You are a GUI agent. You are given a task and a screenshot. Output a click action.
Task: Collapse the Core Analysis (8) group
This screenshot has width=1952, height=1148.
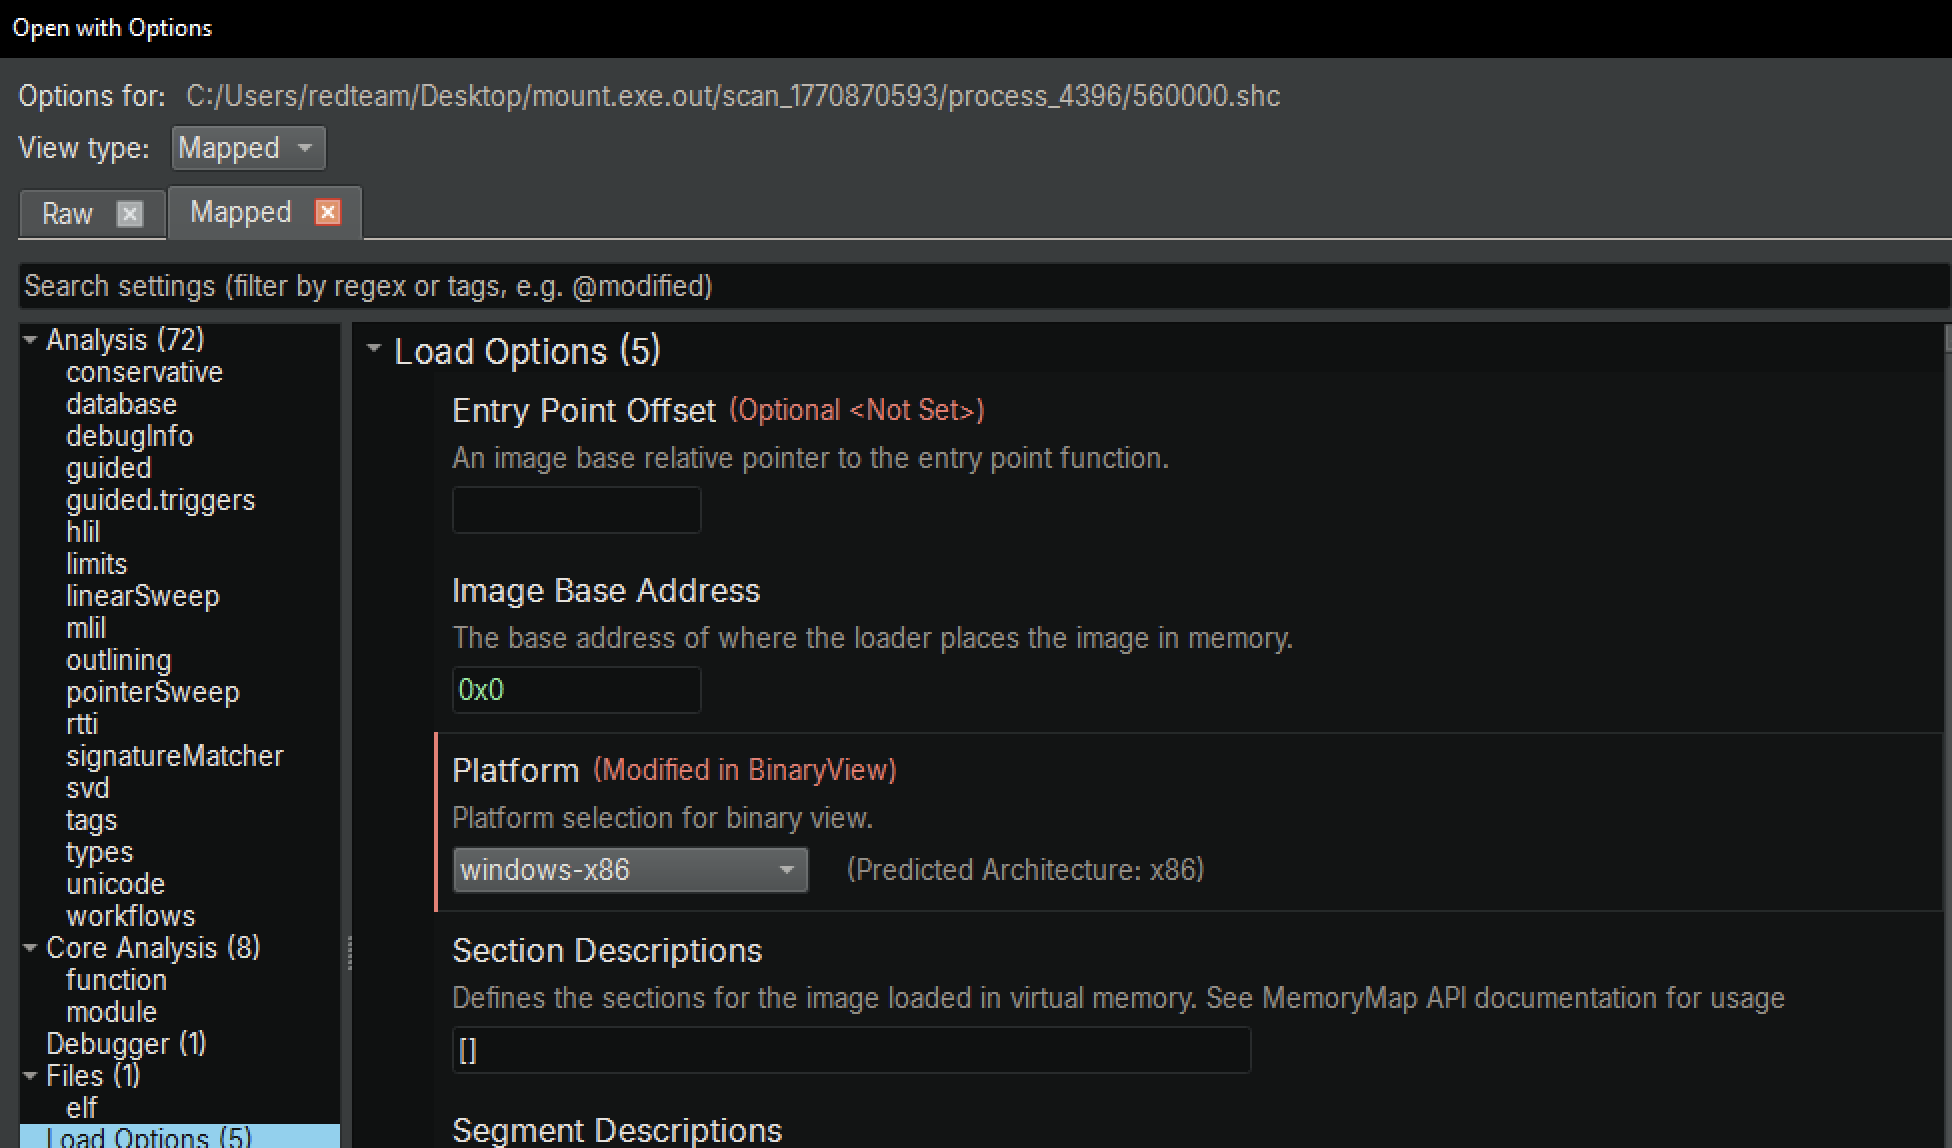(x=31, y=948)
